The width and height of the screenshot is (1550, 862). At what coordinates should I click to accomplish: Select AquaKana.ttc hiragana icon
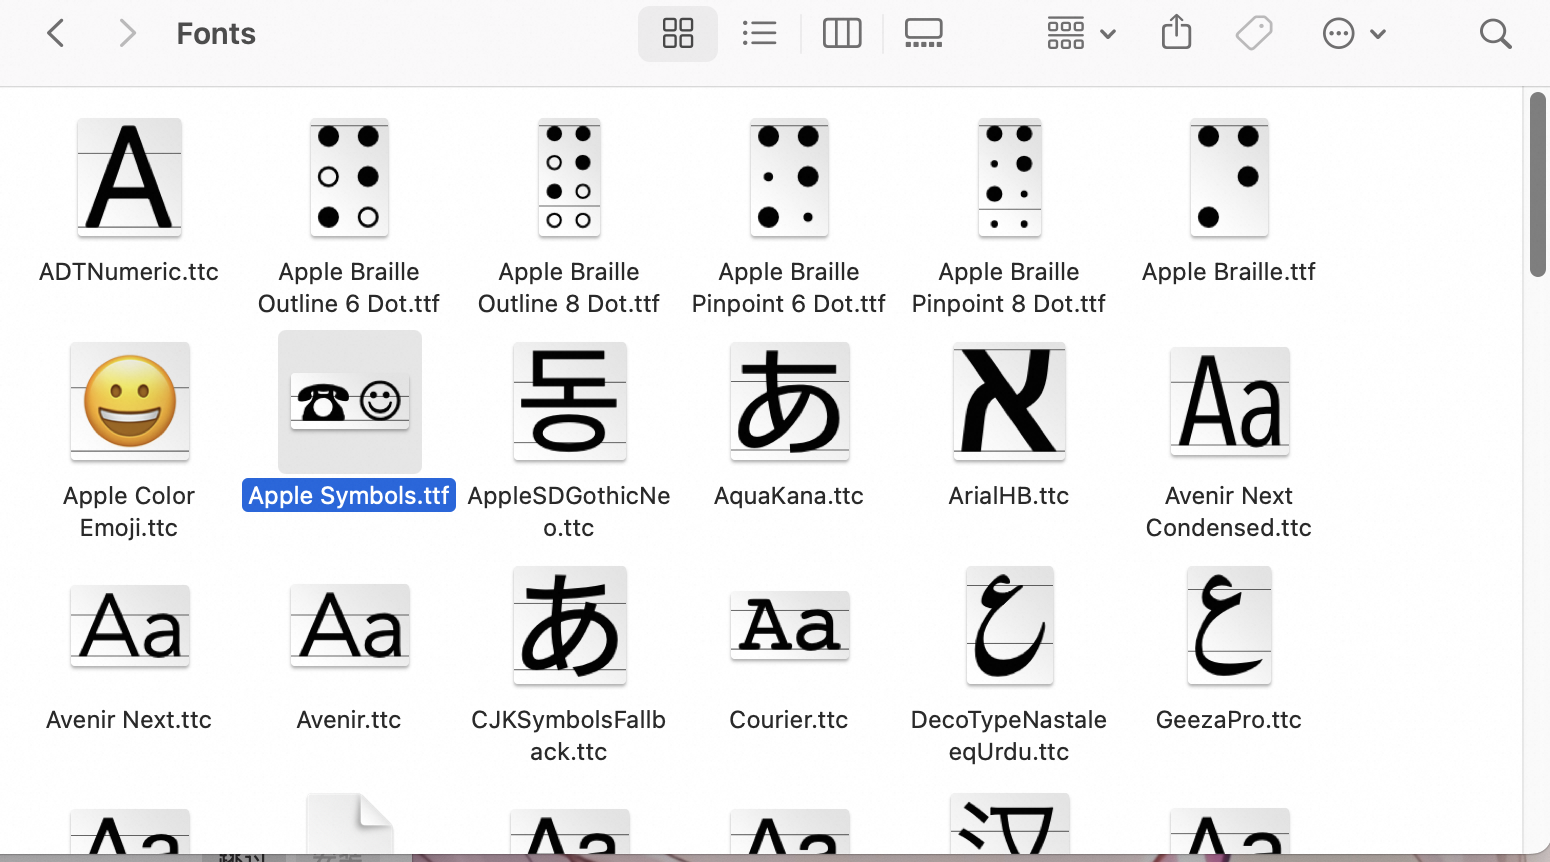pos(790,402)
